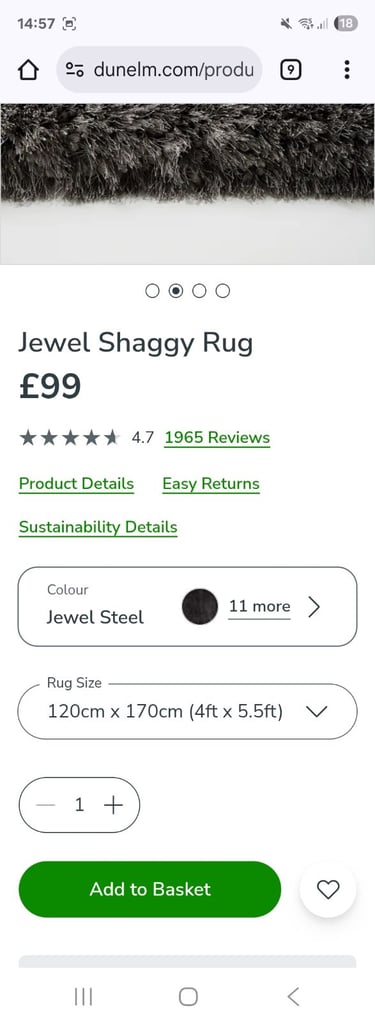Tap the Android home navigation button
This screenshot has width=375, height=1024.
click(188, 996)
